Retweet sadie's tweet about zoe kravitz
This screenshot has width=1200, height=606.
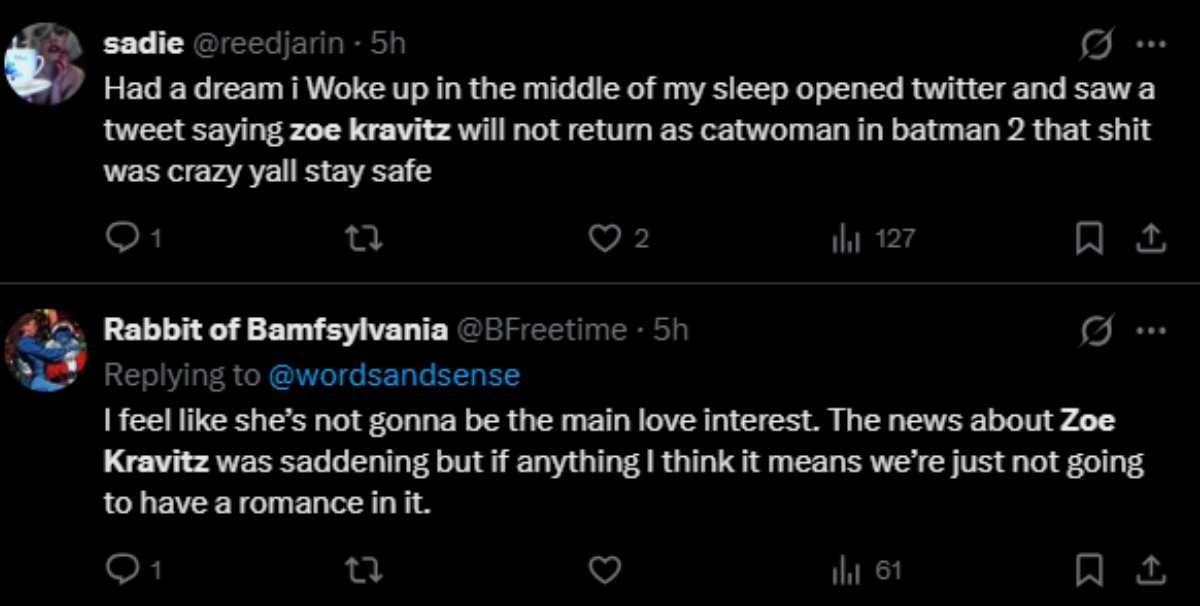[364, 238]
